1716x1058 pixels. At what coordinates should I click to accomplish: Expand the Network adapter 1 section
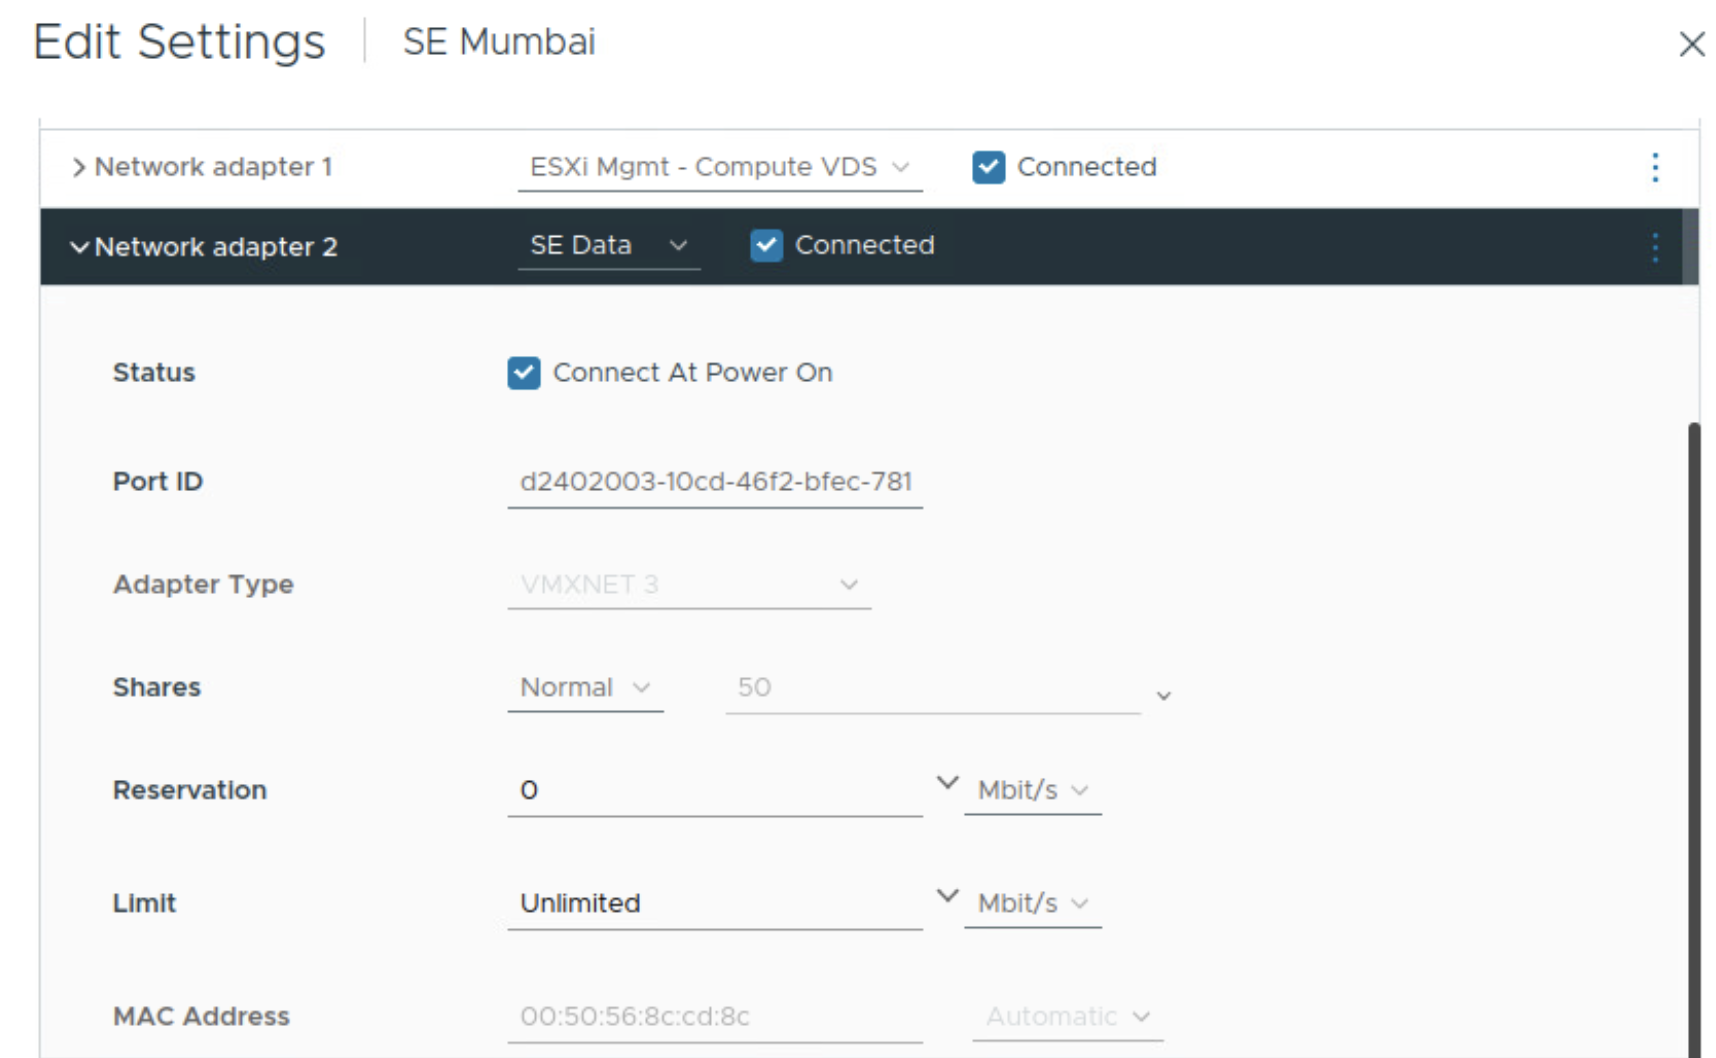pos(79,167)
